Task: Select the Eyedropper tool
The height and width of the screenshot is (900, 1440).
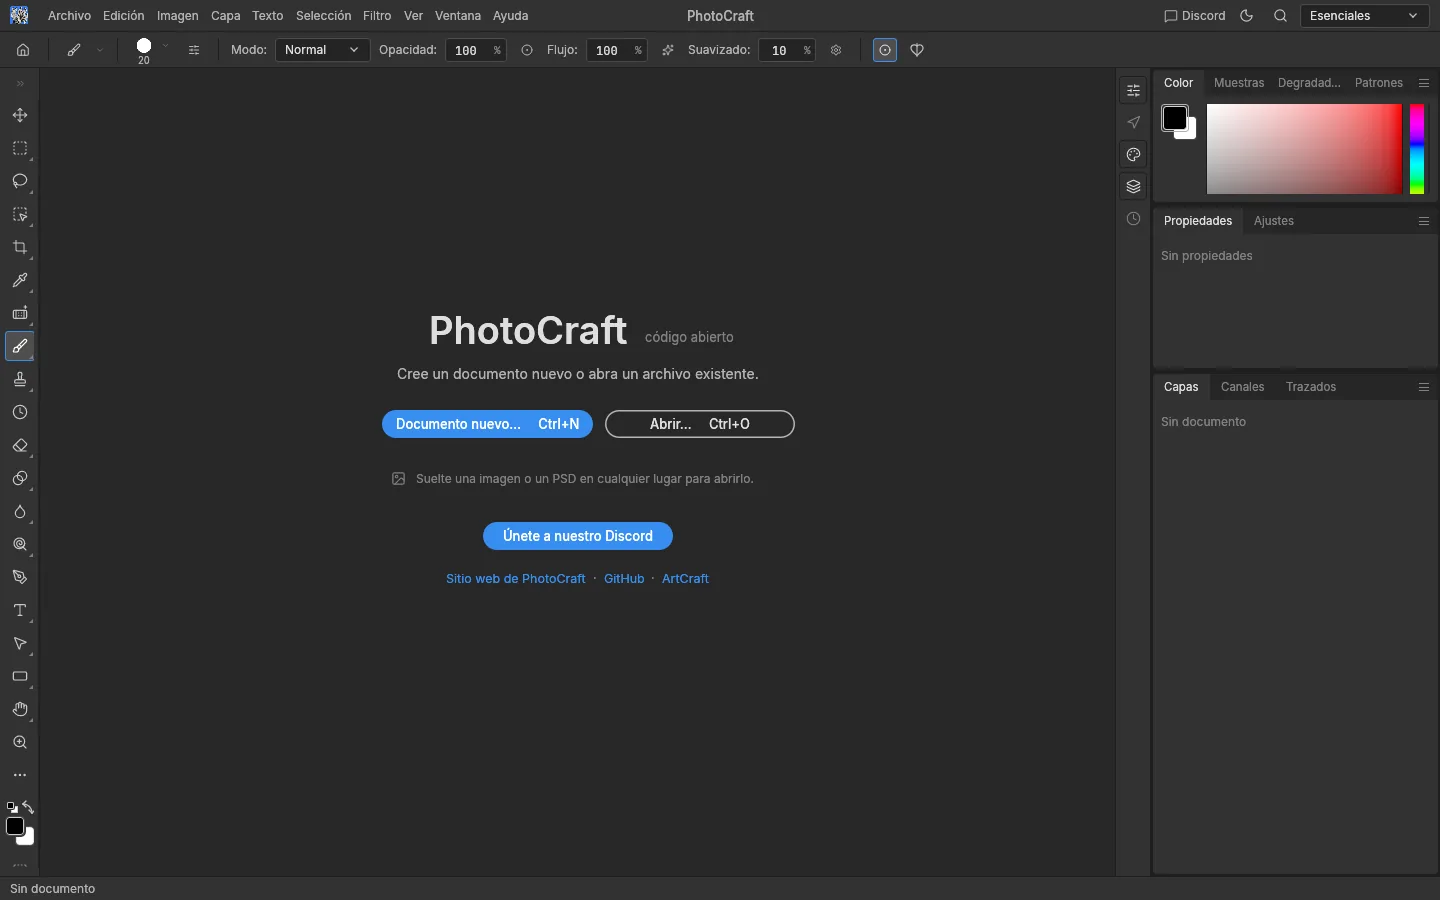Action: tap(20, 281)
